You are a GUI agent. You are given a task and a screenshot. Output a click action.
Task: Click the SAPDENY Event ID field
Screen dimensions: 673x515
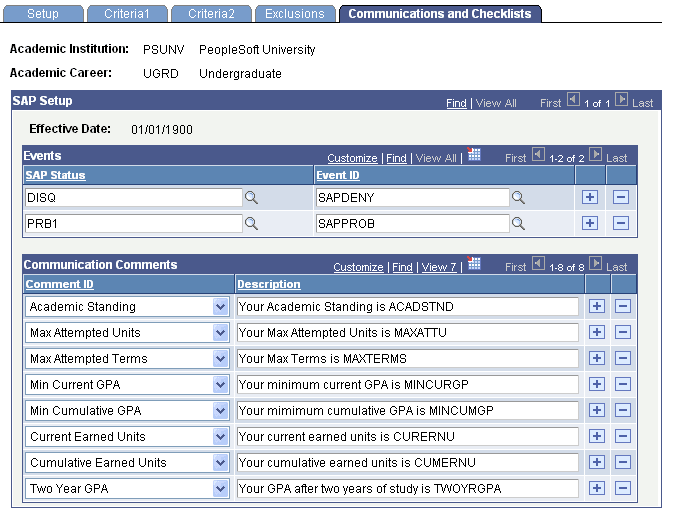tap(413, 198)
